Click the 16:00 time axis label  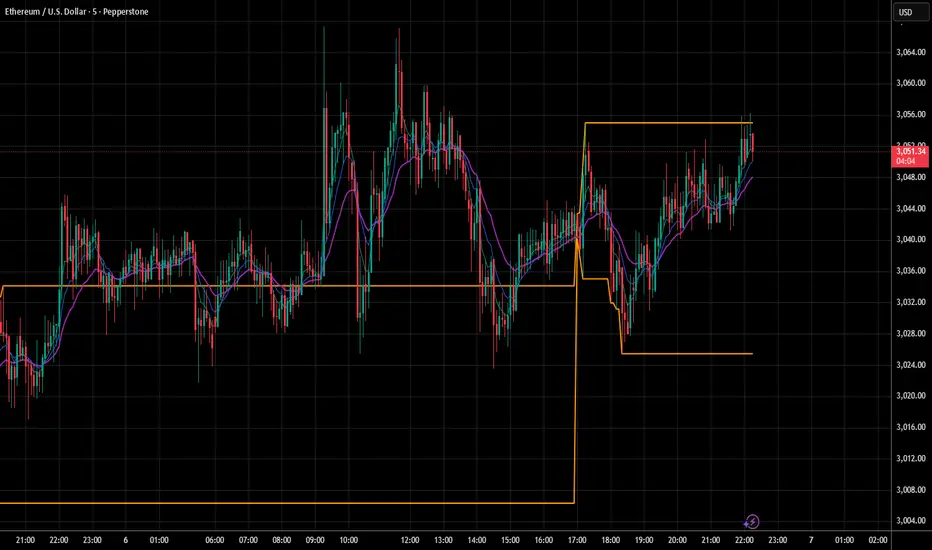point(543,540)
